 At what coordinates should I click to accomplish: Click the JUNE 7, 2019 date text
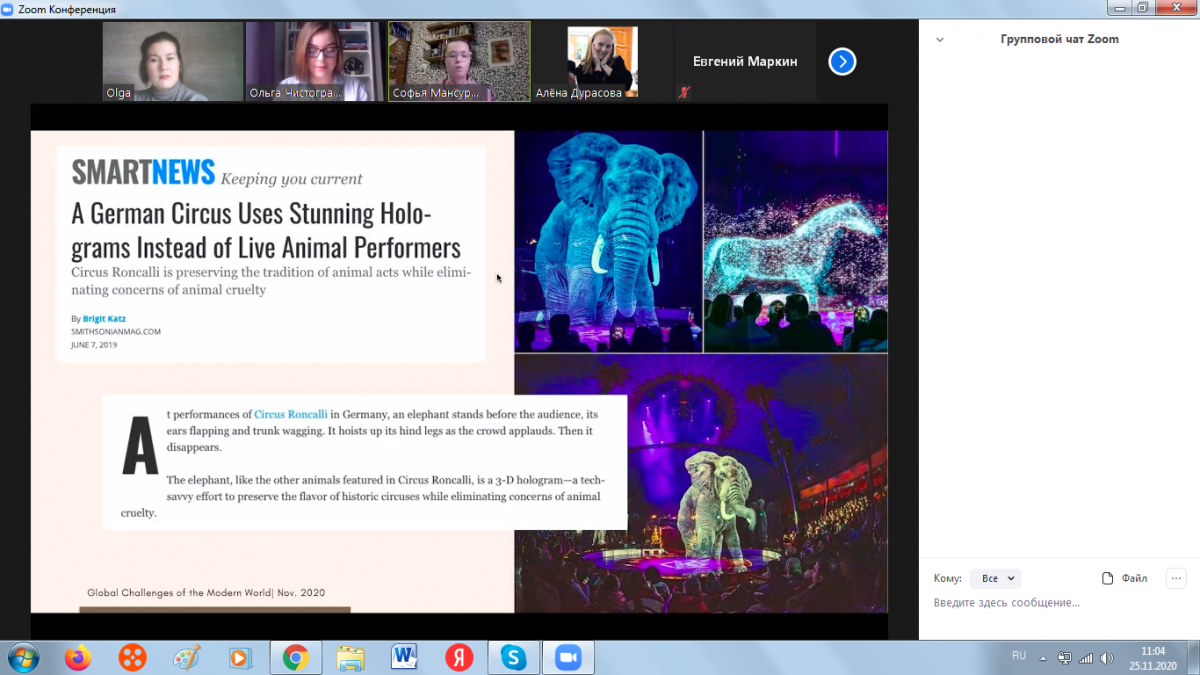pyautogui.click(x=94, y=344)
